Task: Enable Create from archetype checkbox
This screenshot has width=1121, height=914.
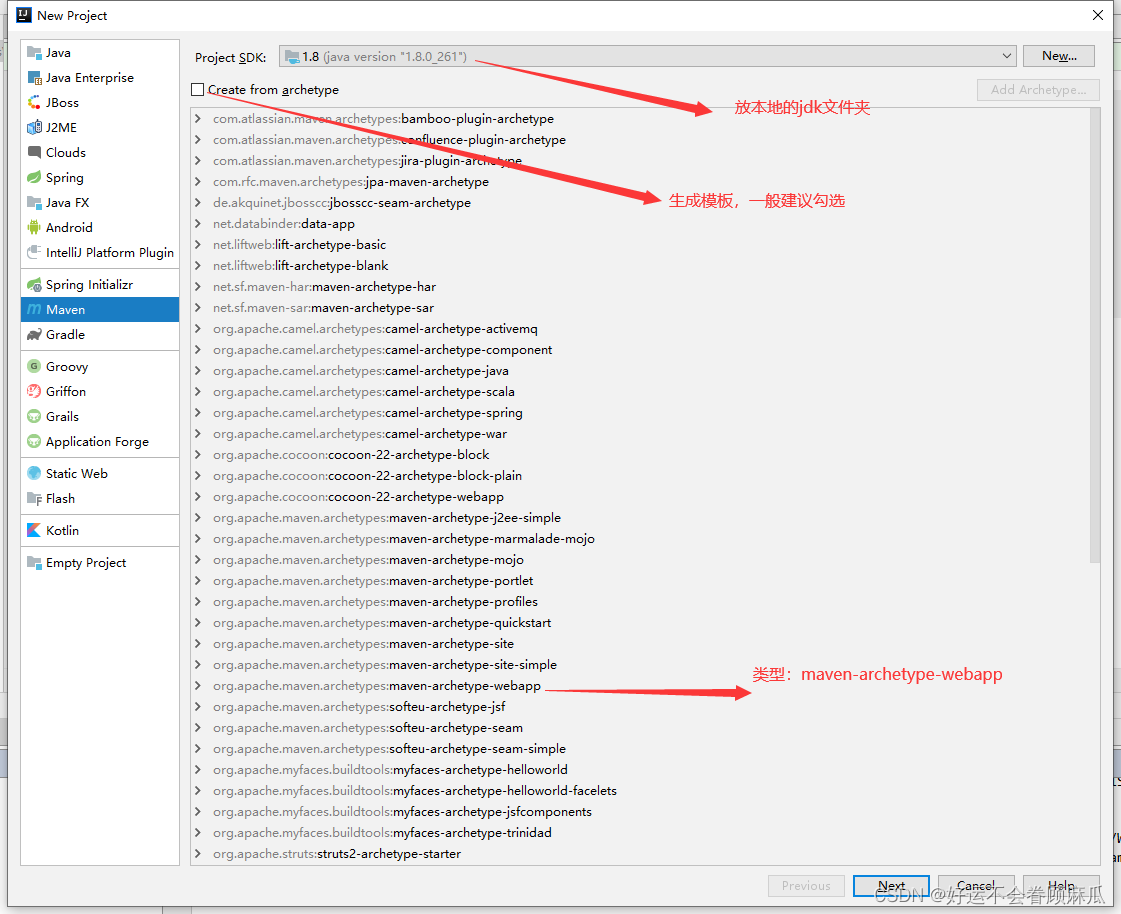Action: 198,89
